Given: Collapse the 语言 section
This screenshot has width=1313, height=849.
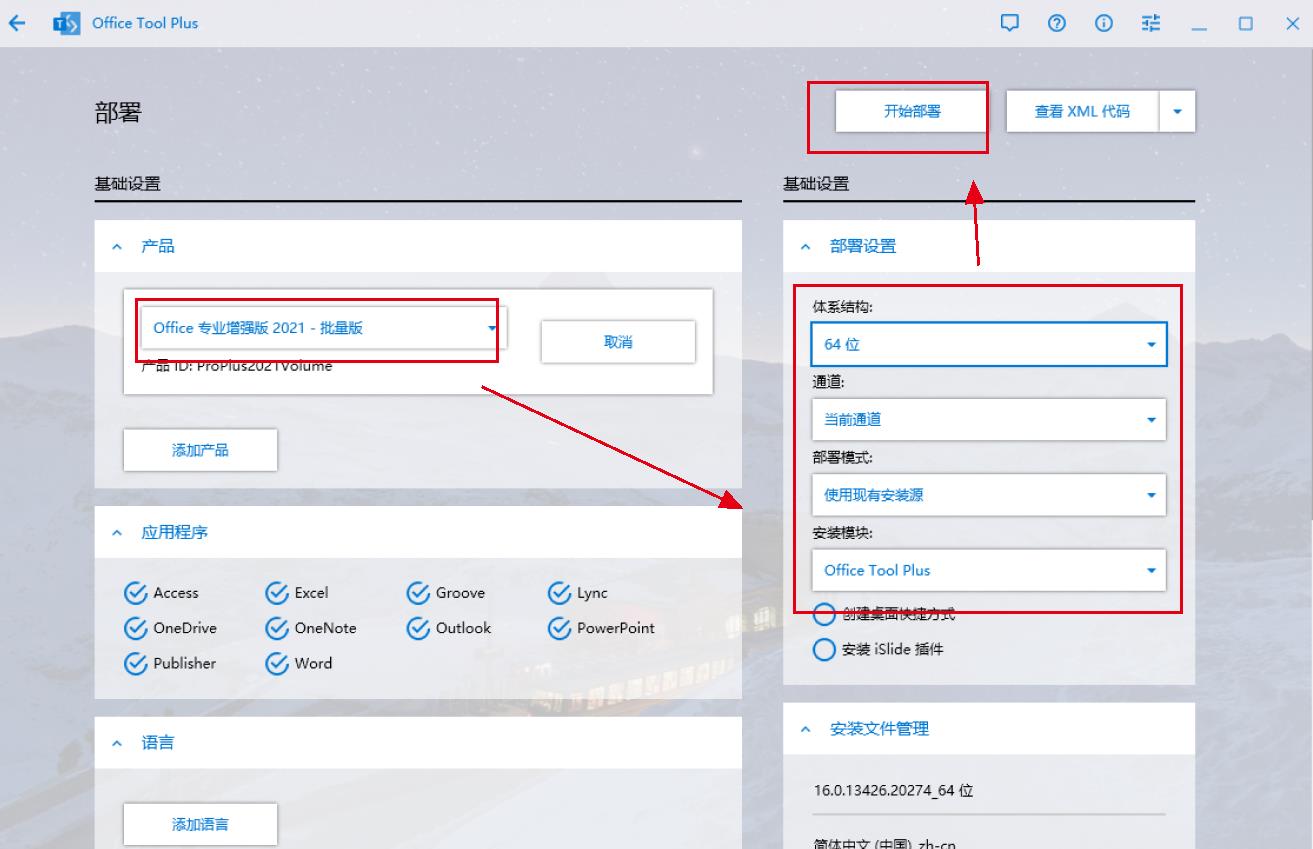Looking at the screenshot, I should (x=117, y=743).
